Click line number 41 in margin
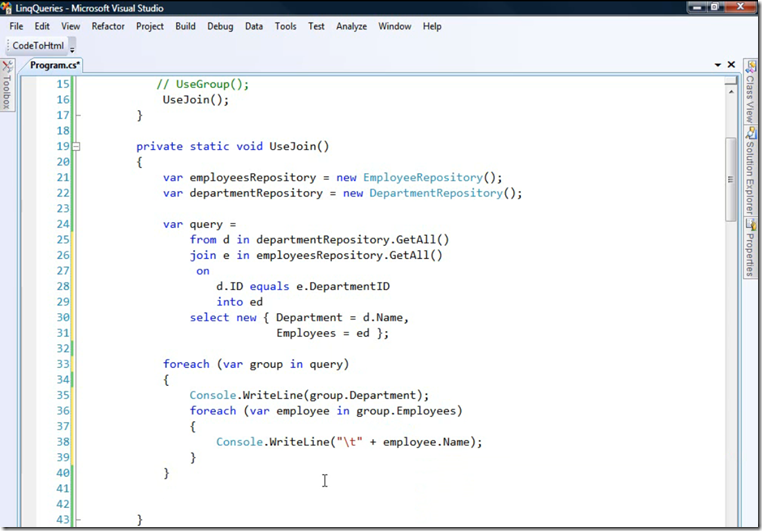This screenshot has height=531, width=762. pyautogui.click(x=63, y=488)
